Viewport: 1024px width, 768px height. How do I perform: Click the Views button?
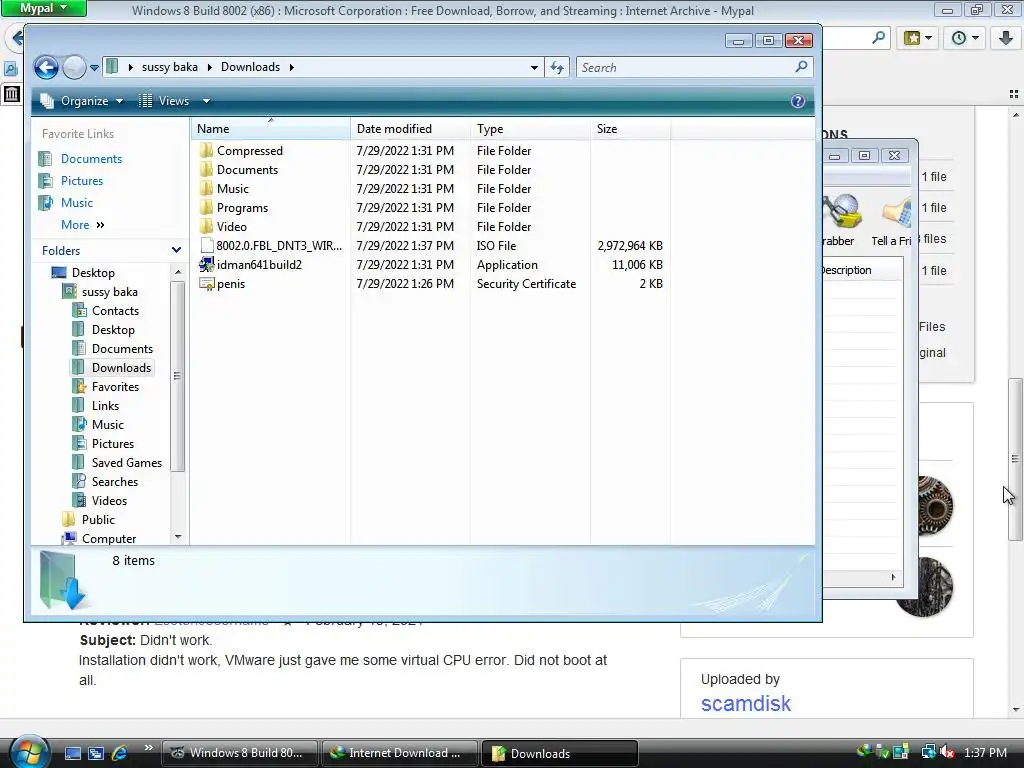click(x=166, y=101)
